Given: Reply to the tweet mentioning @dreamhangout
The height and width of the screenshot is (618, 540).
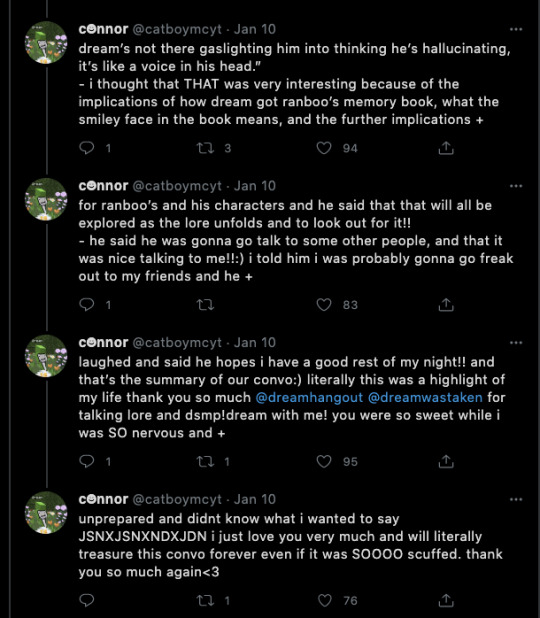Looking at the screenshot, I should 87,462.
